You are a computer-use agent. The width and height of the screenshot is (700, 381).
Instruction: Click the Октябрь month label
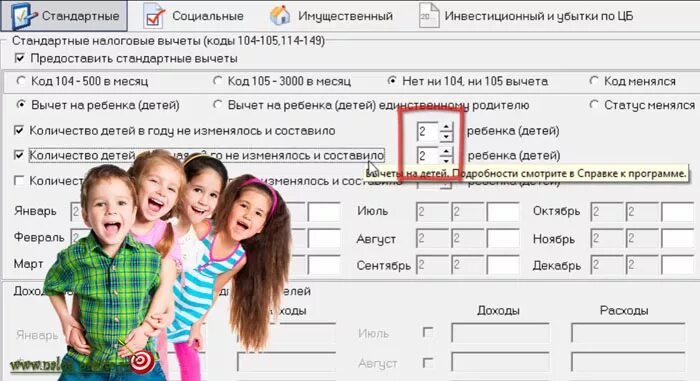pos(556,211)
